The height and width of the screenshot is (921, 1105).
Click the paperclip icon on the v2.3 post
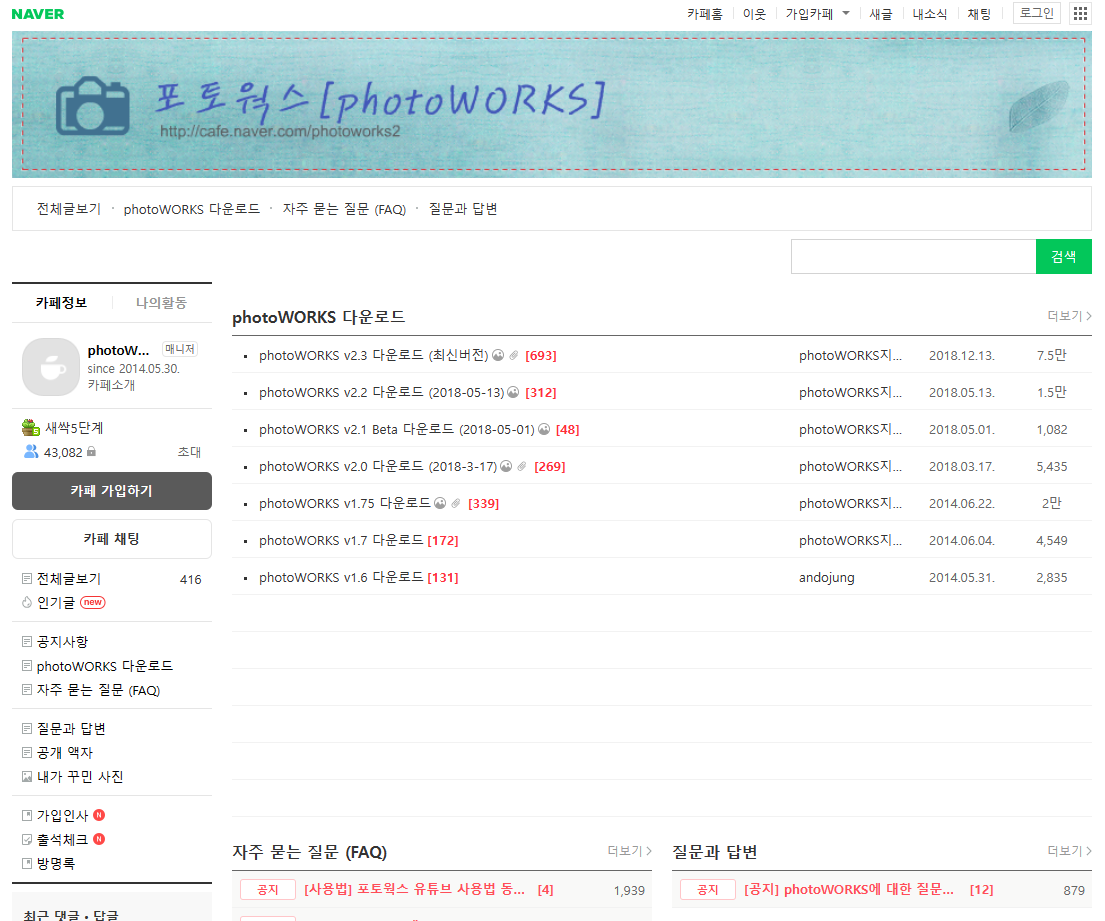(515, 355)
